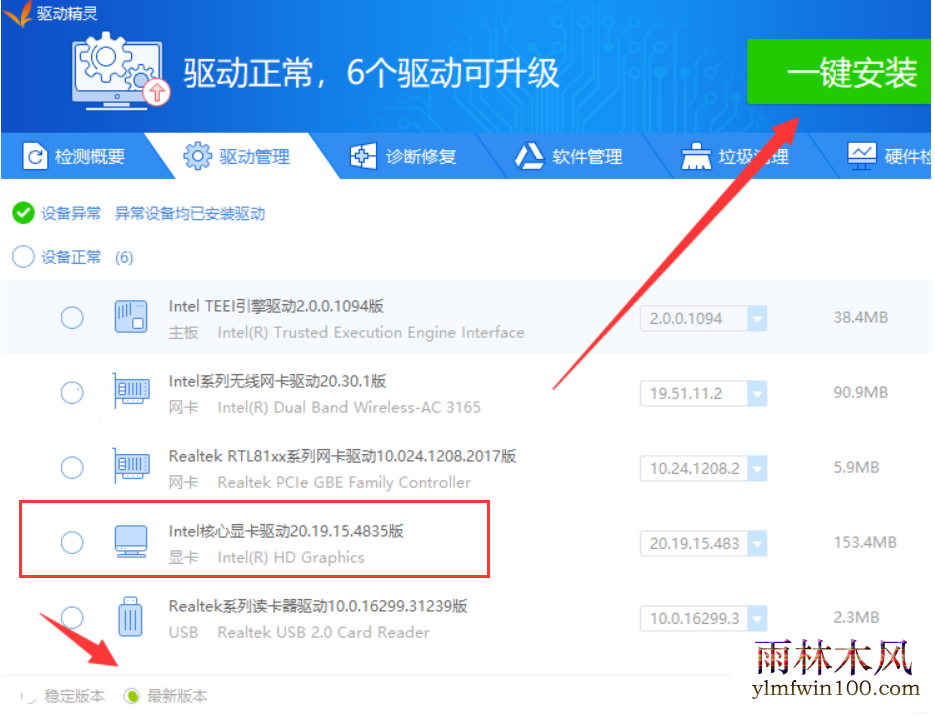The height and width of the screenshot is (717, 935).
Task: Select the Intel核心显卡驱动 checkbox
Action: point(72,542)
